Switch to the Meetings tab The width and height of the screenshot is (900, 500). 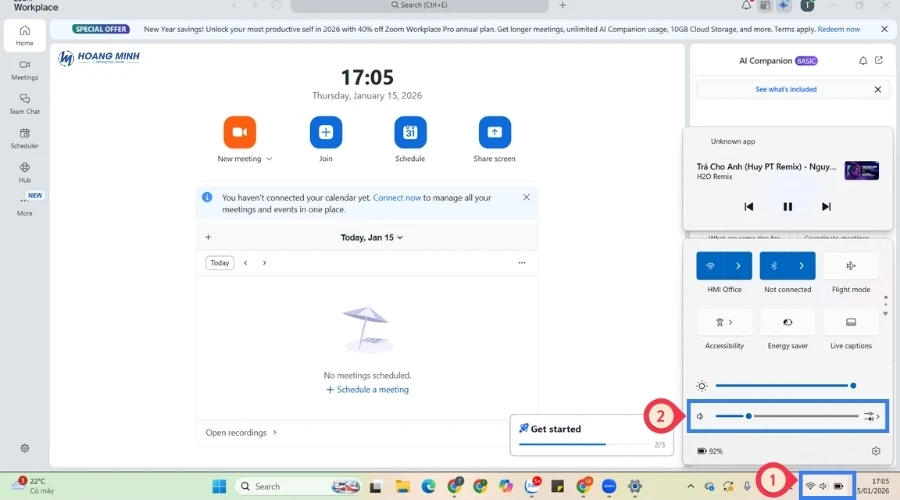pyautogui.click(x=25, y=69)
